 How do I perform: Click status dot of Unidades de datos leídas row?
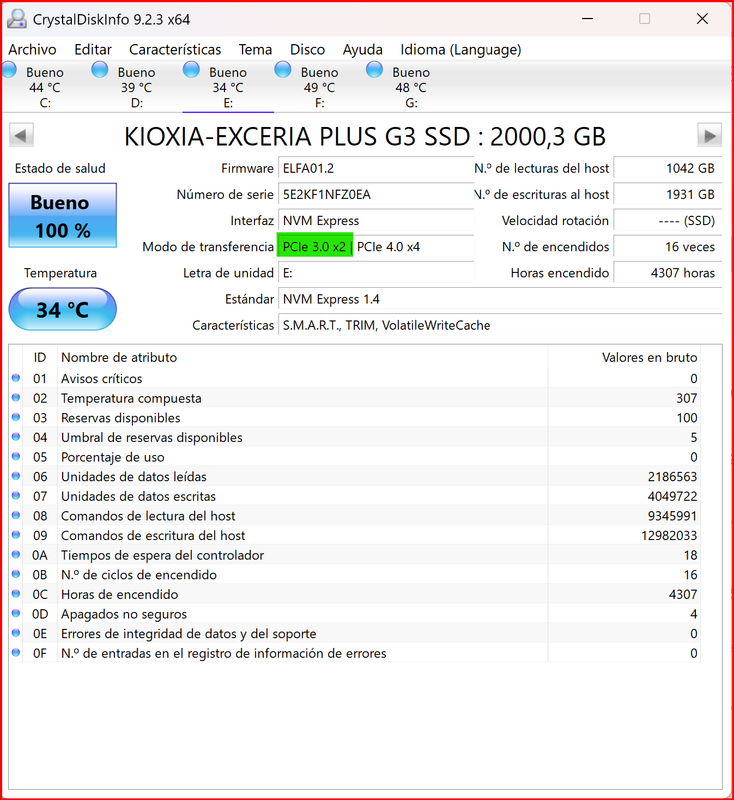(16, 476)
